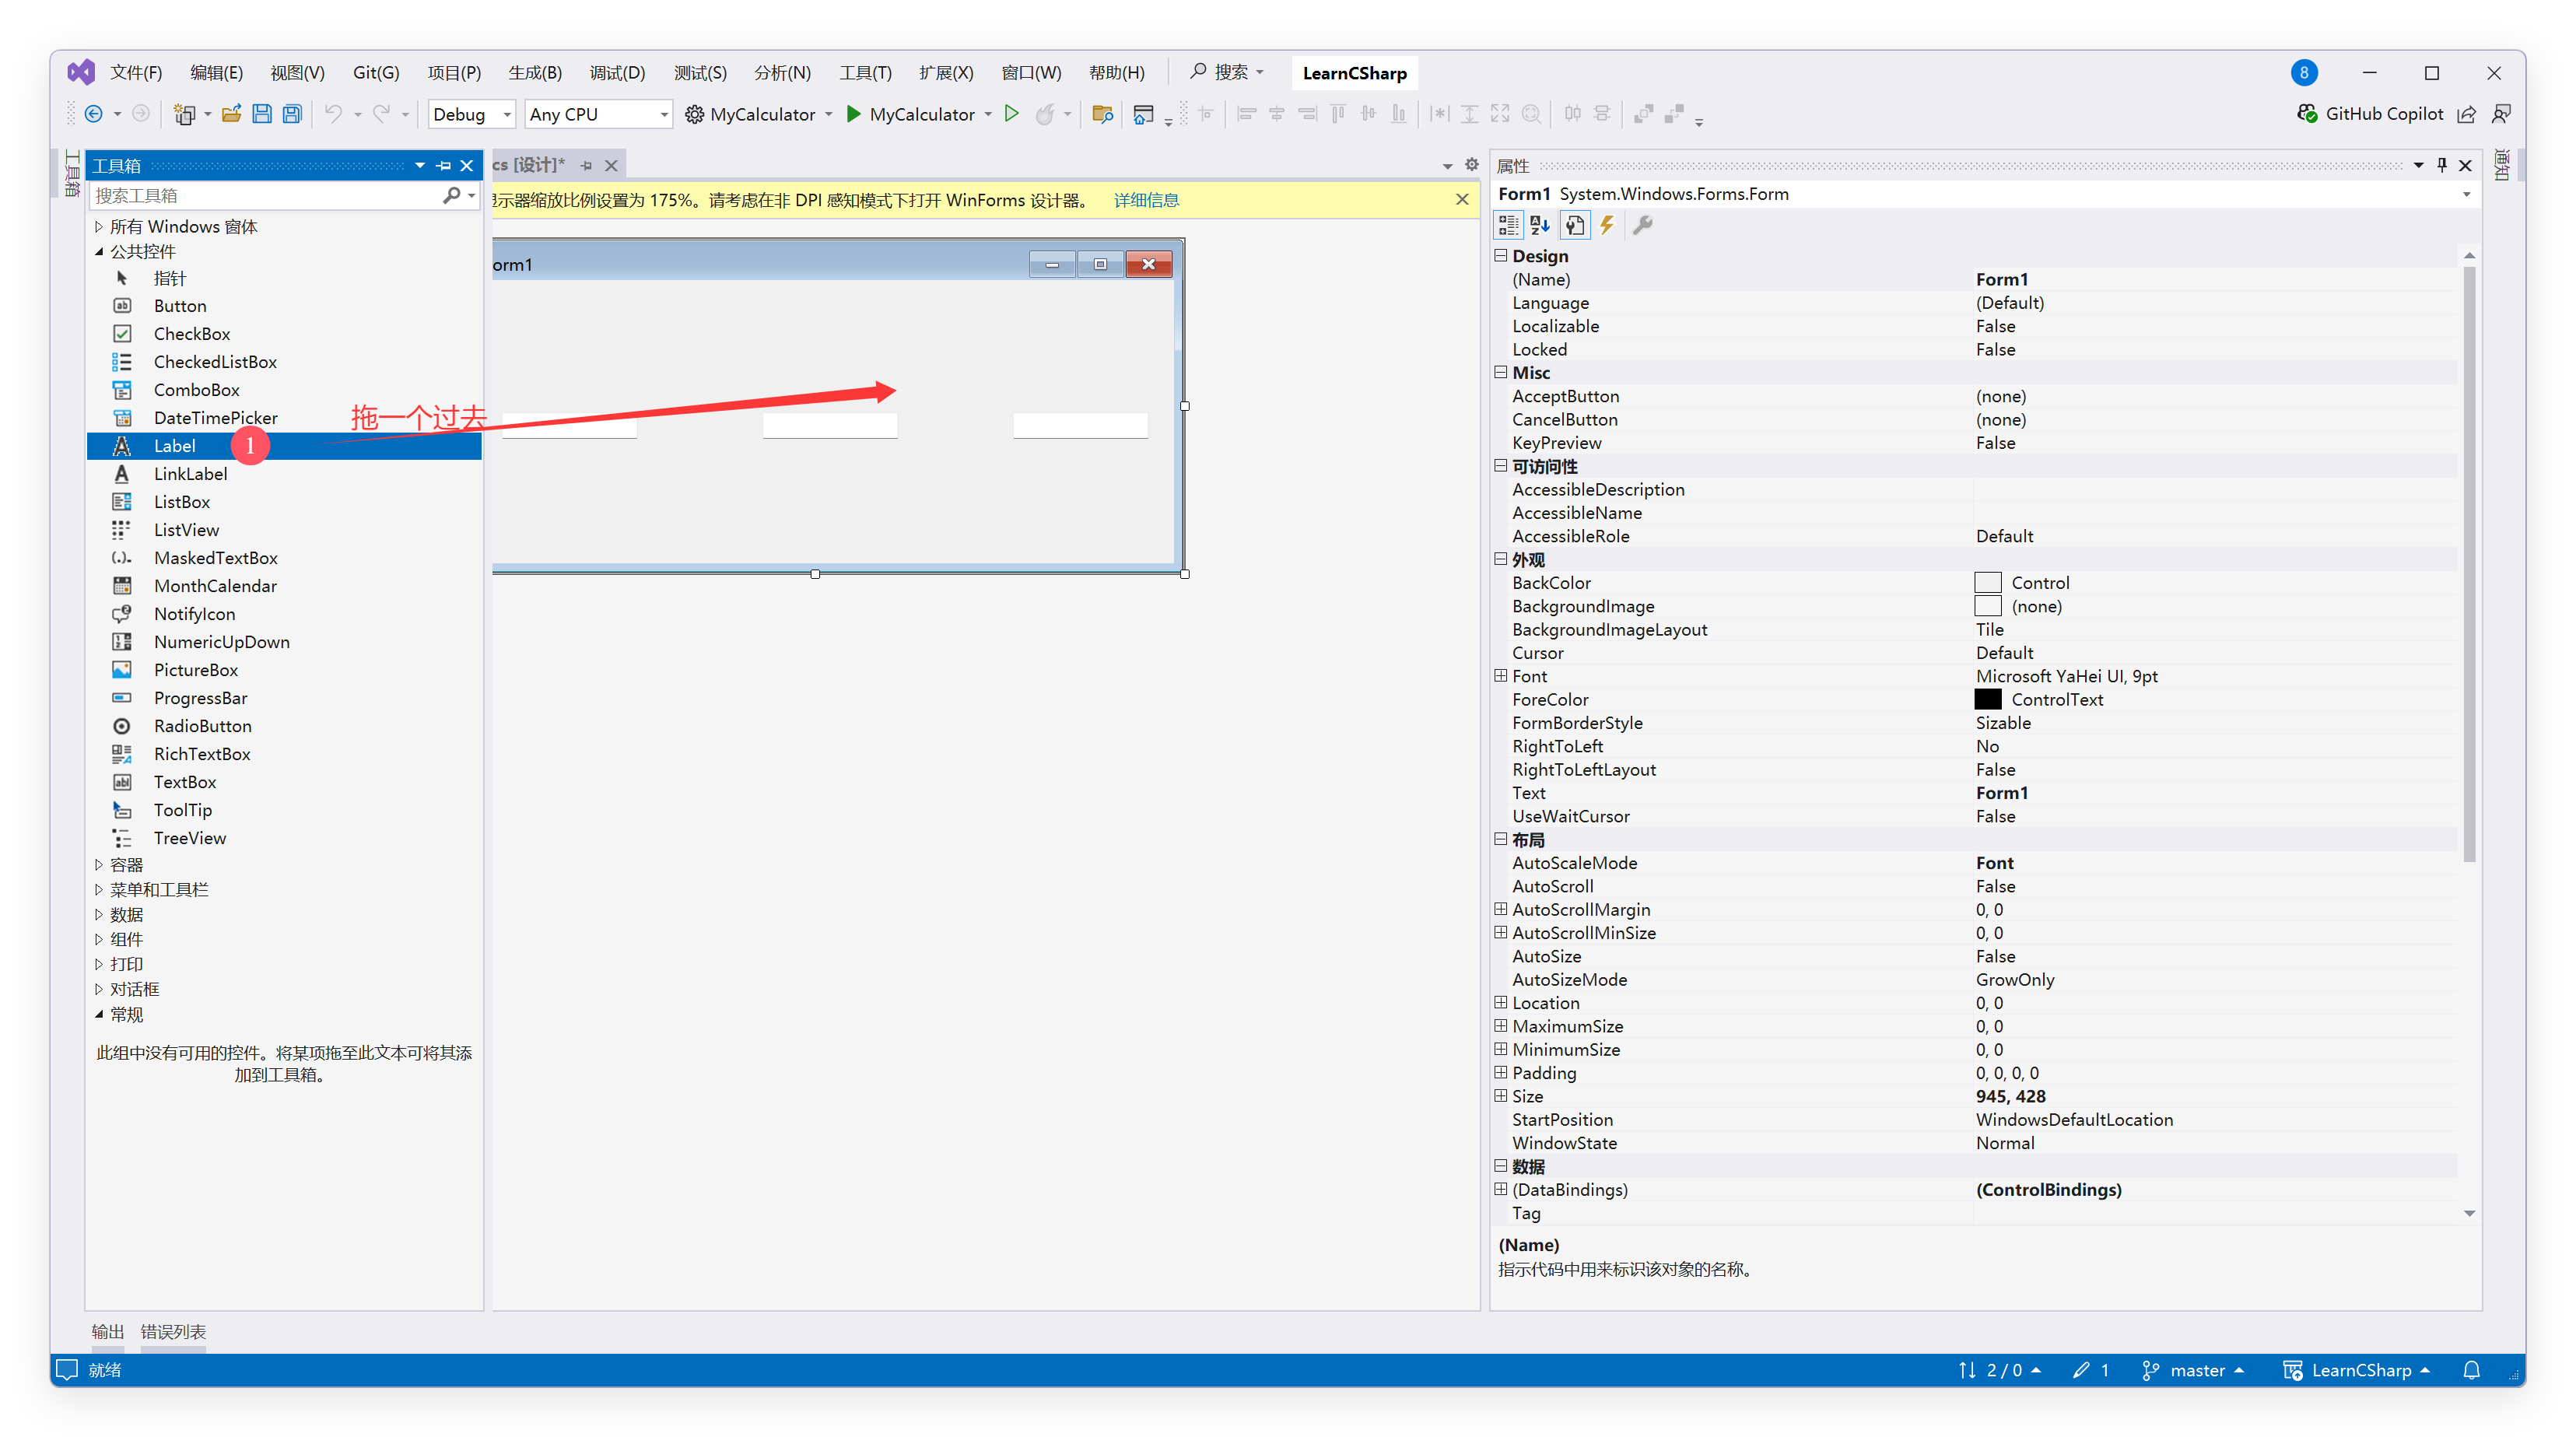Select the CheckBox control in Toolbox
Image resolution: width=2576 pixels, height=1437 pixels.
[x=284, y=333]
